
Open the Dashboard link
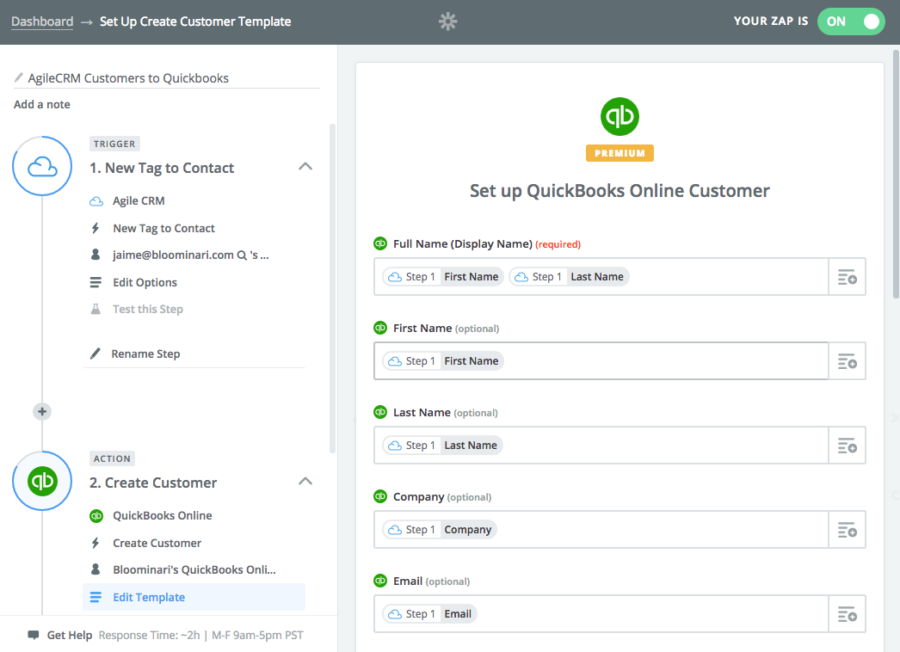[x=42, y=22]
